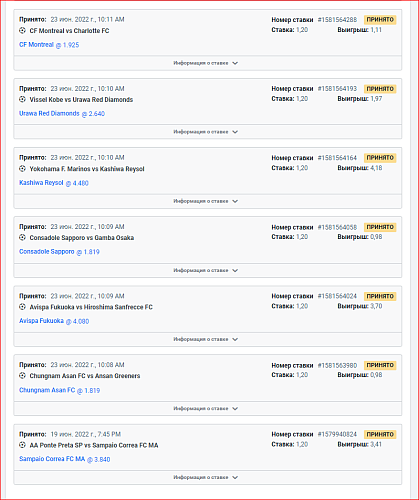Image resolution: width=419 pixels, height=500 pixels.
Task: Click ПРИНЯТО status badge for bet #1579940824
Action: [x=380, y=434]
